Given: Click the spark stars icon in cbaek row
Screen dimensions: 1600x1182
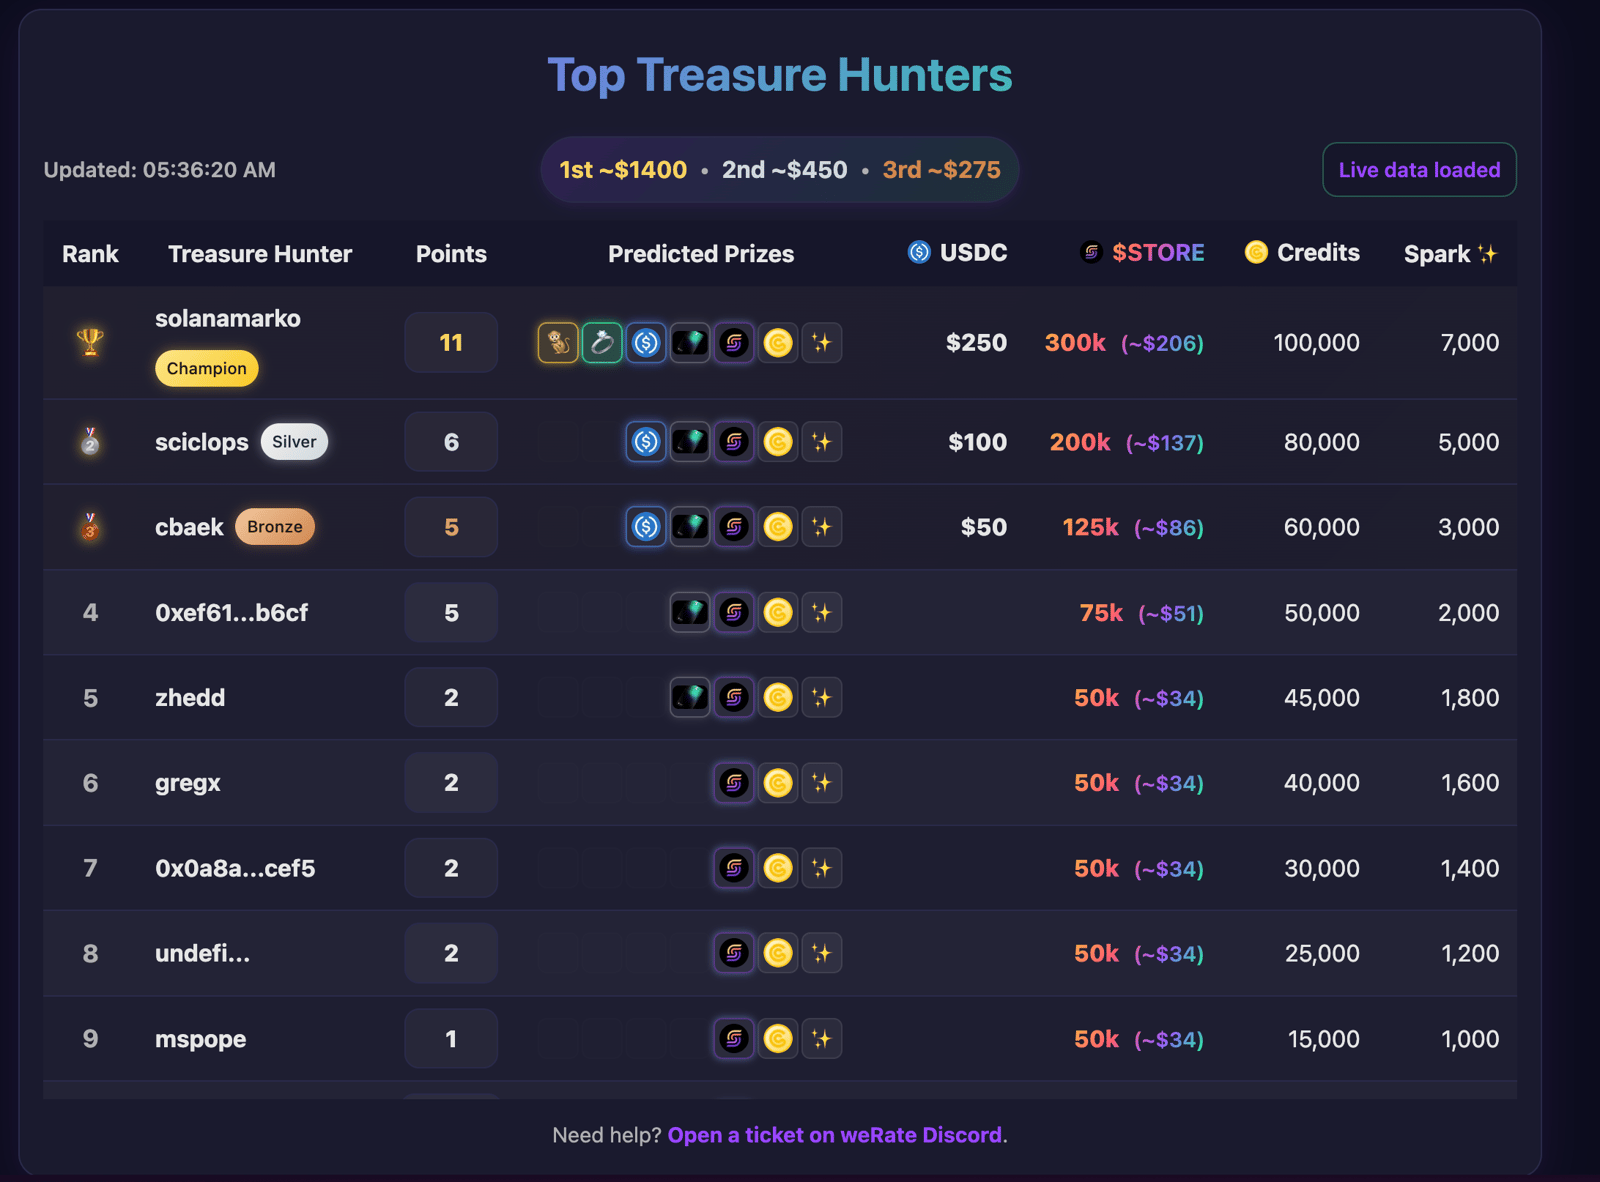Looking at the screenshot, I should pos(822,527).
